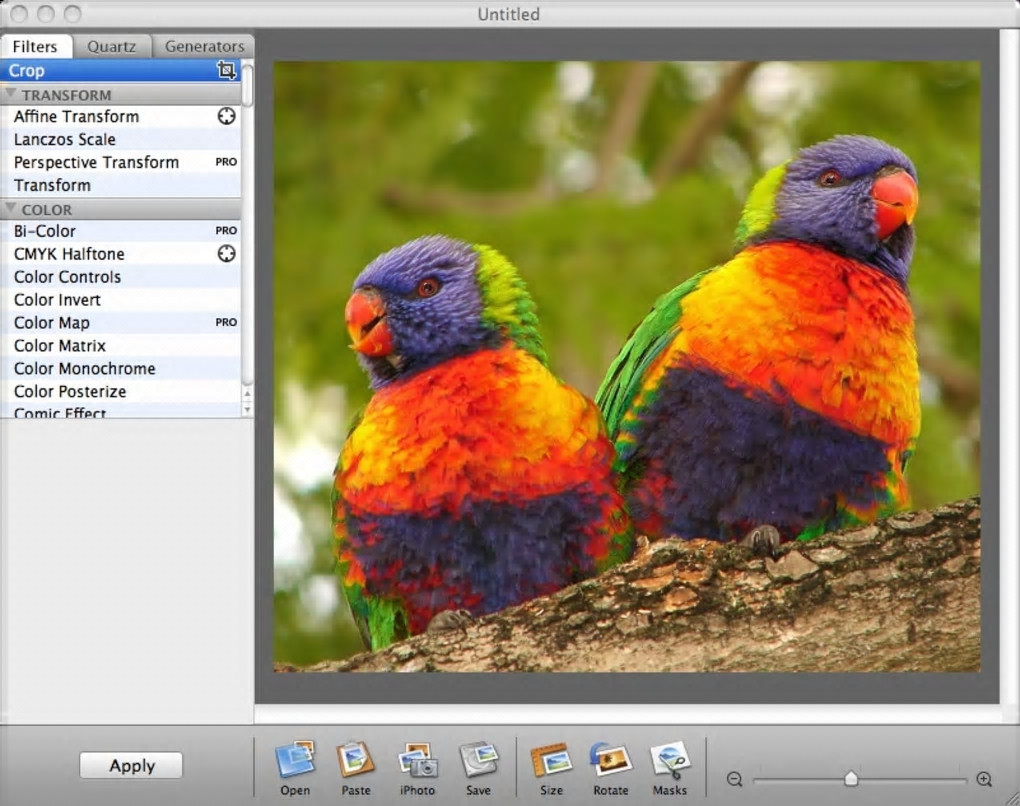The height and width of the screenshot is (806, 1020).
Task: Click the filter list scrollbar down arrow
Action: pyautogui.click(x=247, y=409)
